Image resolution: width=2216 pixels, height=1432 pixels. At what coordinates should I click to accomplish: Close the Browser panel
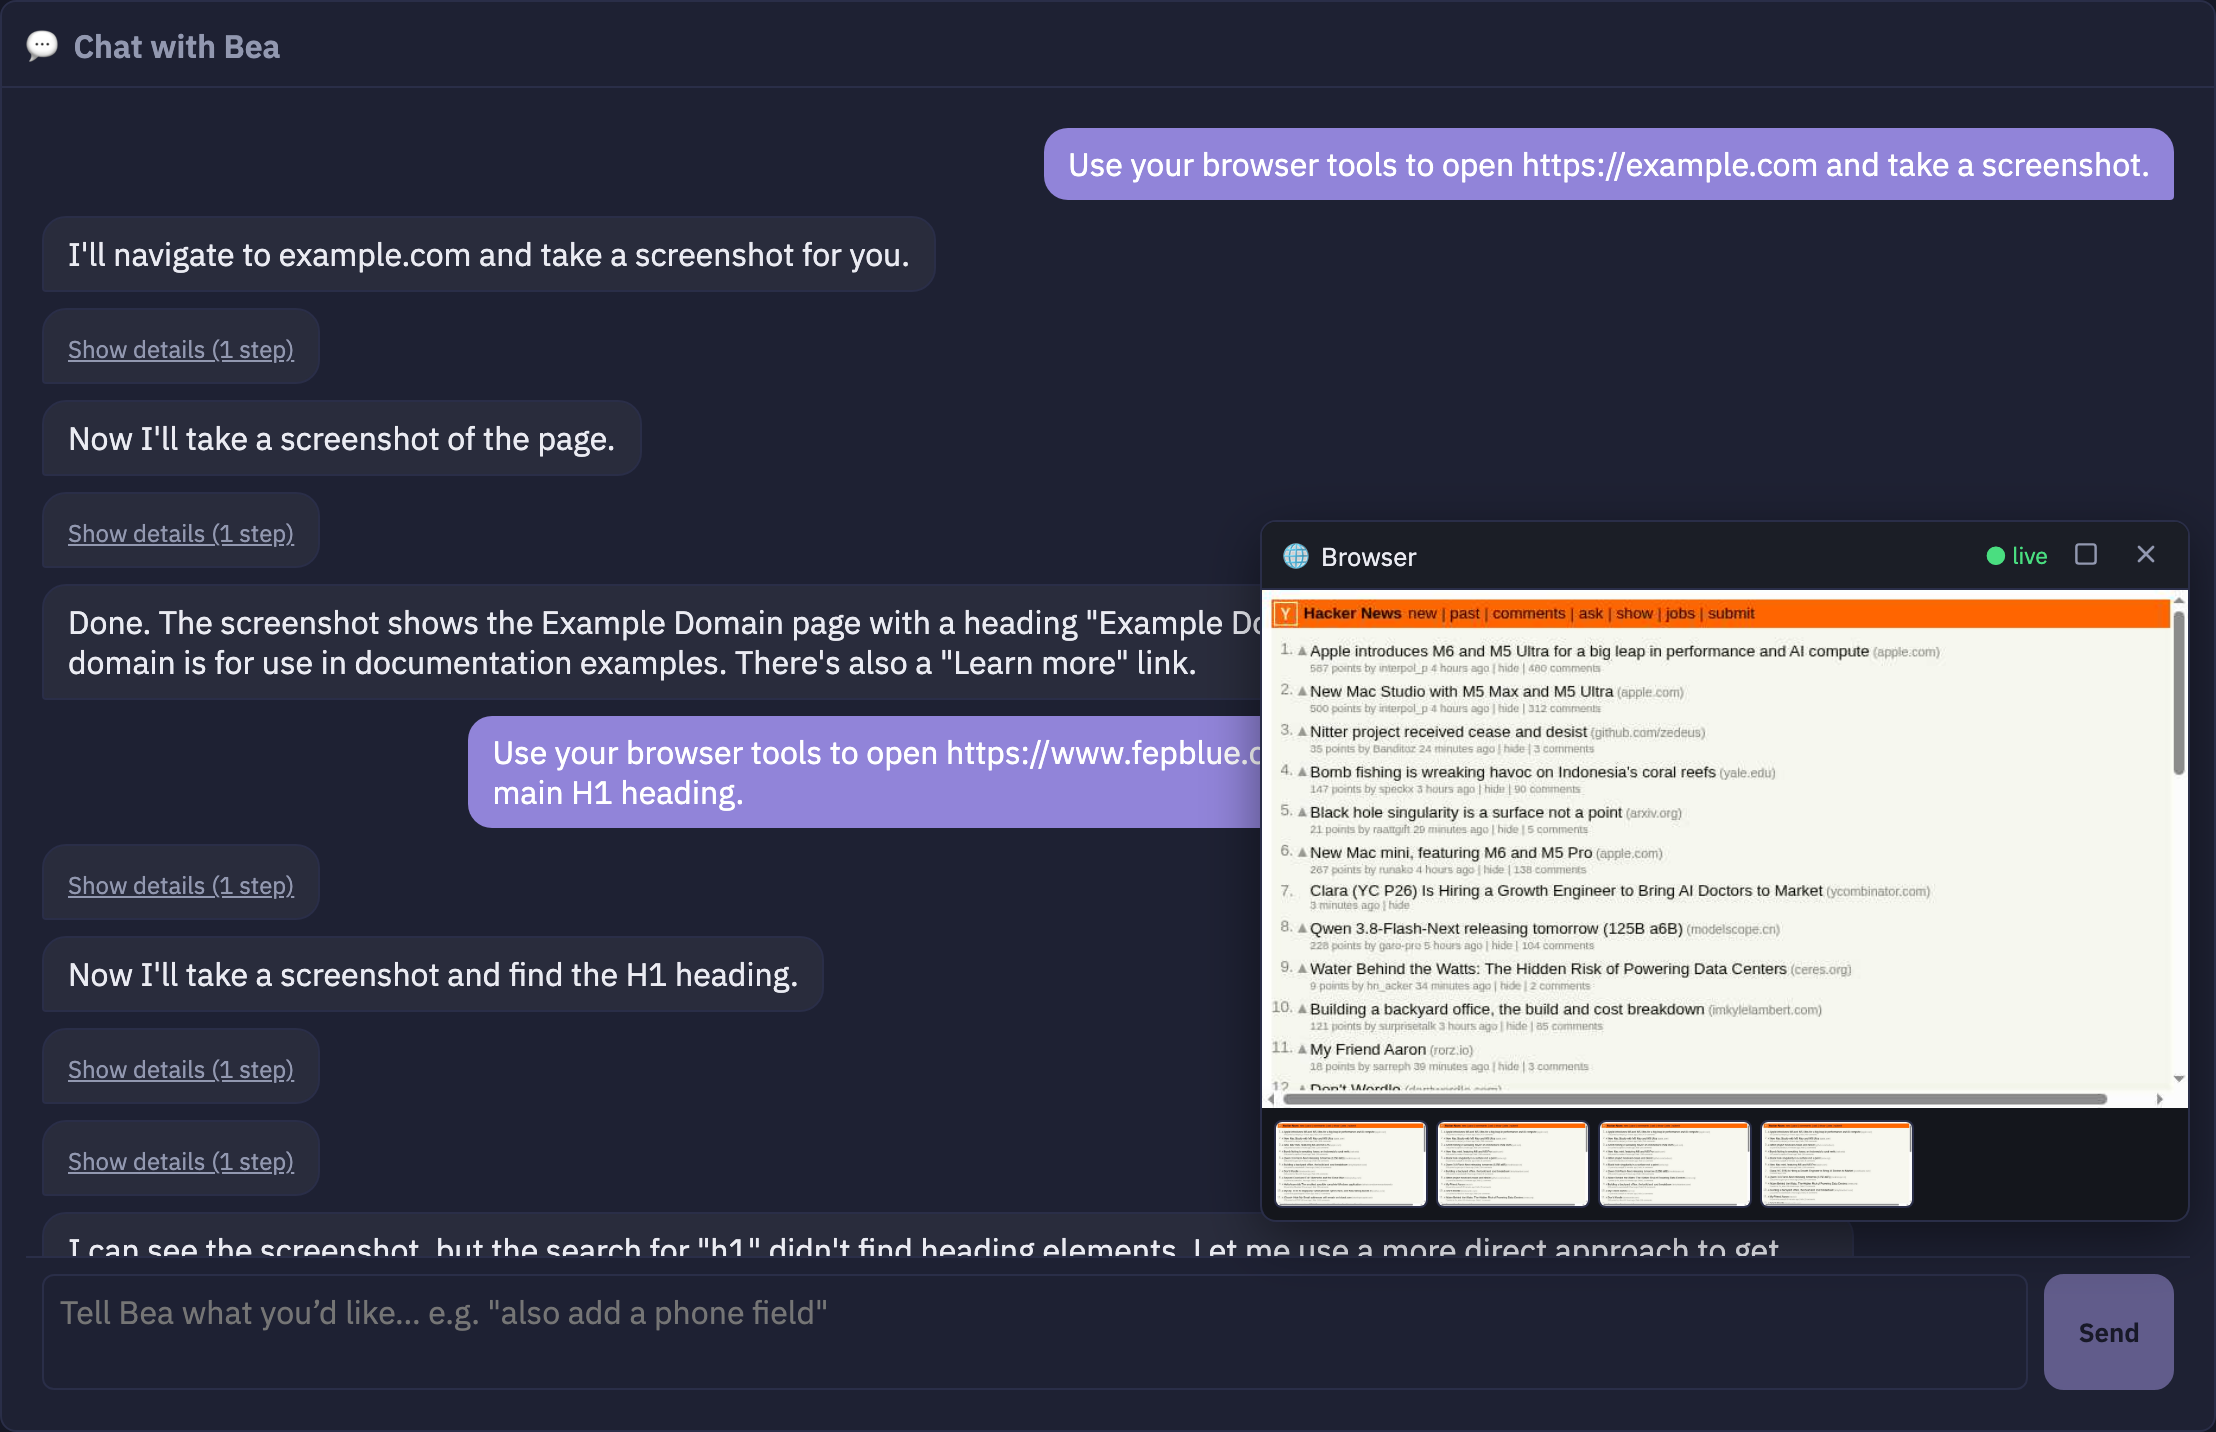point(2146,555)
